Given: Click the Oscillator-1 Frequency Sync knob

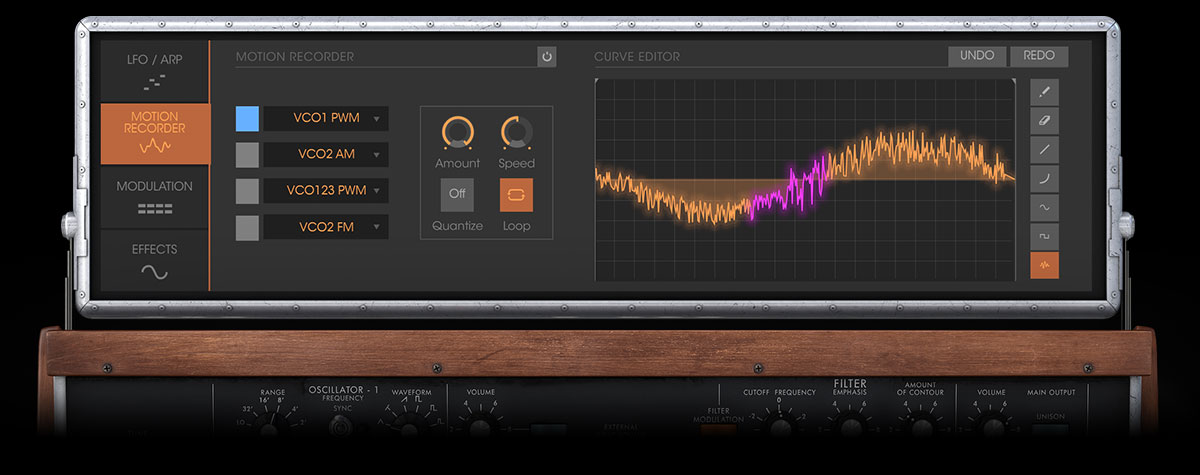Looking at the screenshot, I should click(339, 427).
